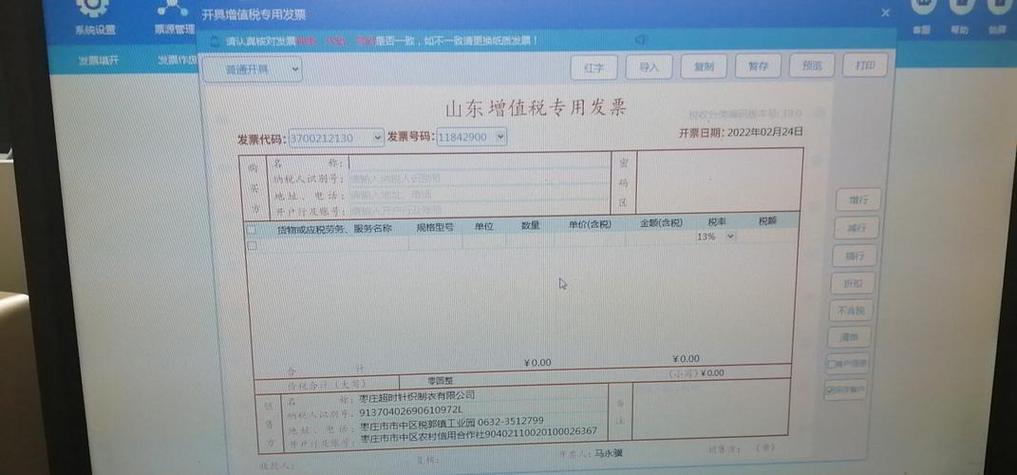
Task: Click the 单价(含税) cell in first row
Action: point(590,241)
